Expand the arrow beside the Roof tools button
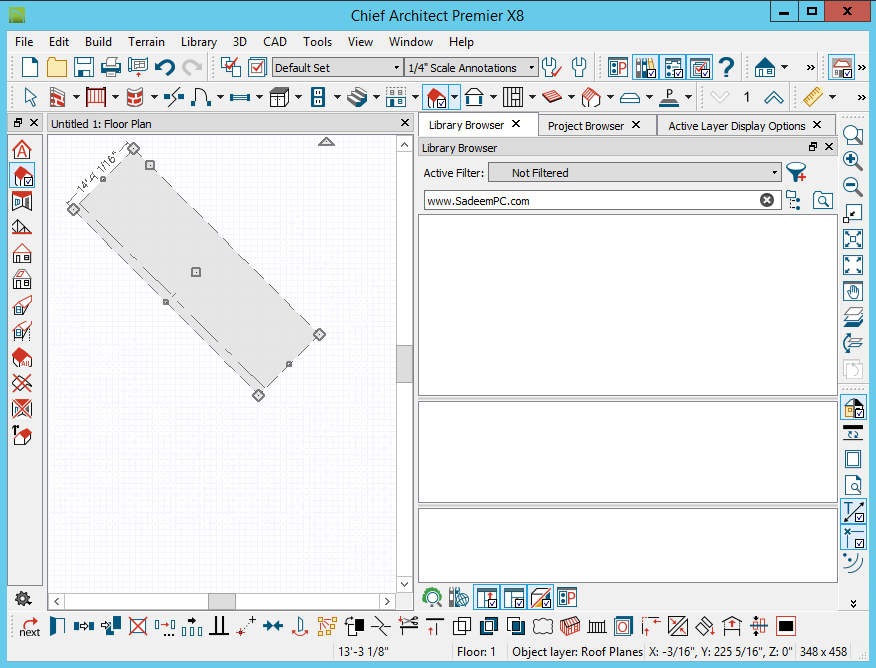This screenshot has height=668, width=876. [455, 97]
